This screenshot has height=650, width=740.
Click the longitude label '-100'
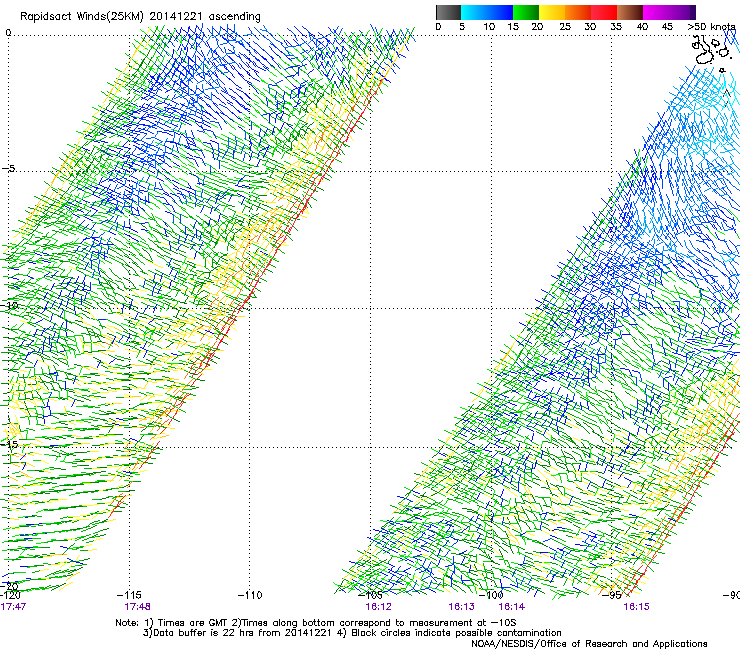pyautogui.click(x=491, y=595)
